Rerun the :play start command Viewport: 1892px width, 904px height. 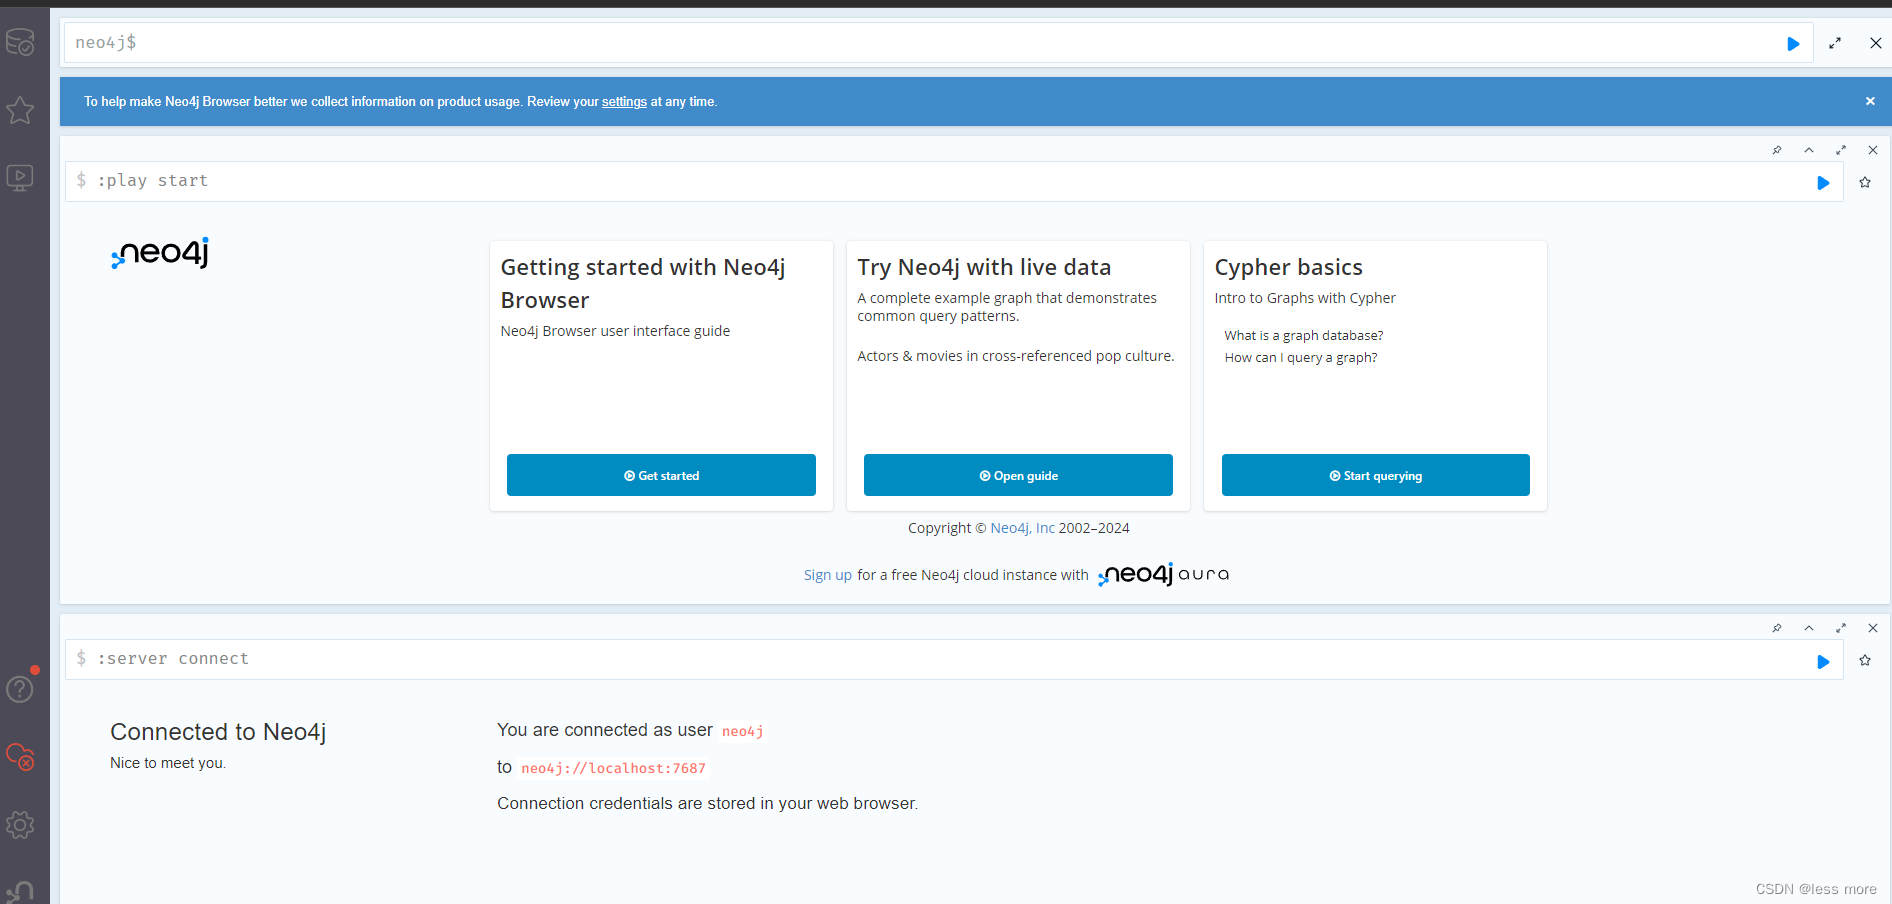pos(1823,183)
